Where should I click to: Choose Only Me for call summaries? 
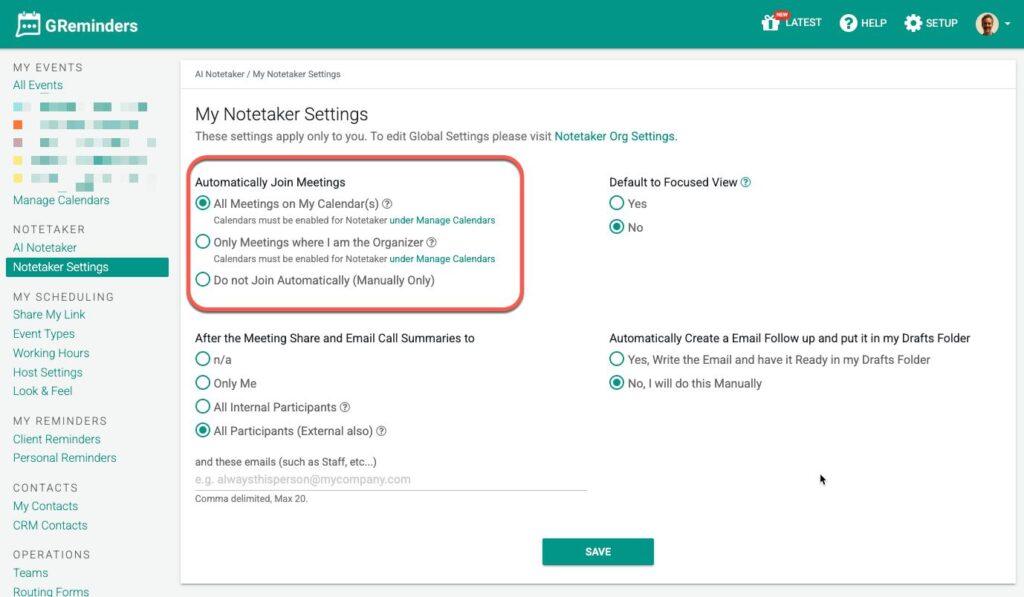coord(203,383)
